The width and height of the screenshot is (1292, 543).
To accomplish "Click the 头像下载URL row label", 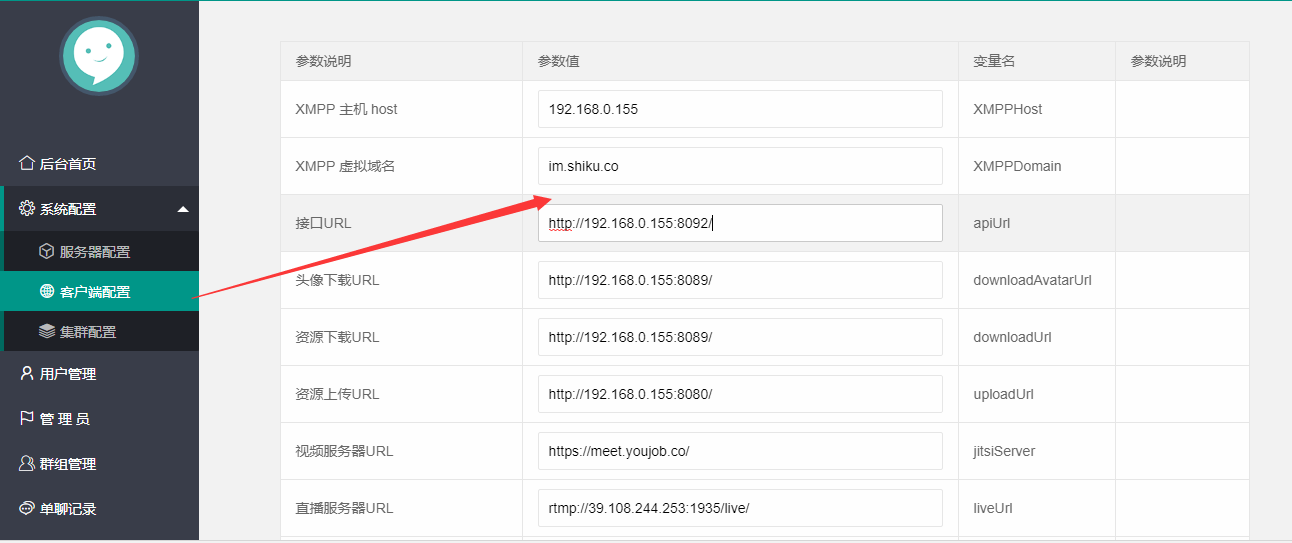I will pyautogui.click(x=338, y=280).
